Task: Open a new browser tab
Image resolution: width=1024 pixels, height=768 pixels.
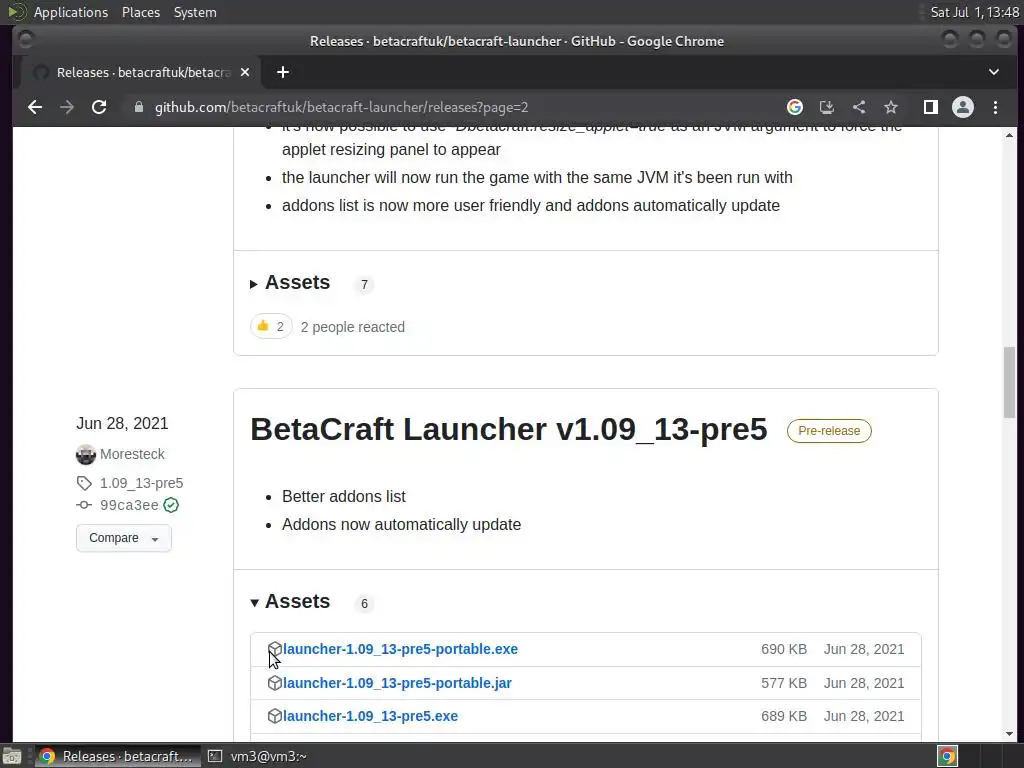Action: point(283,72)
